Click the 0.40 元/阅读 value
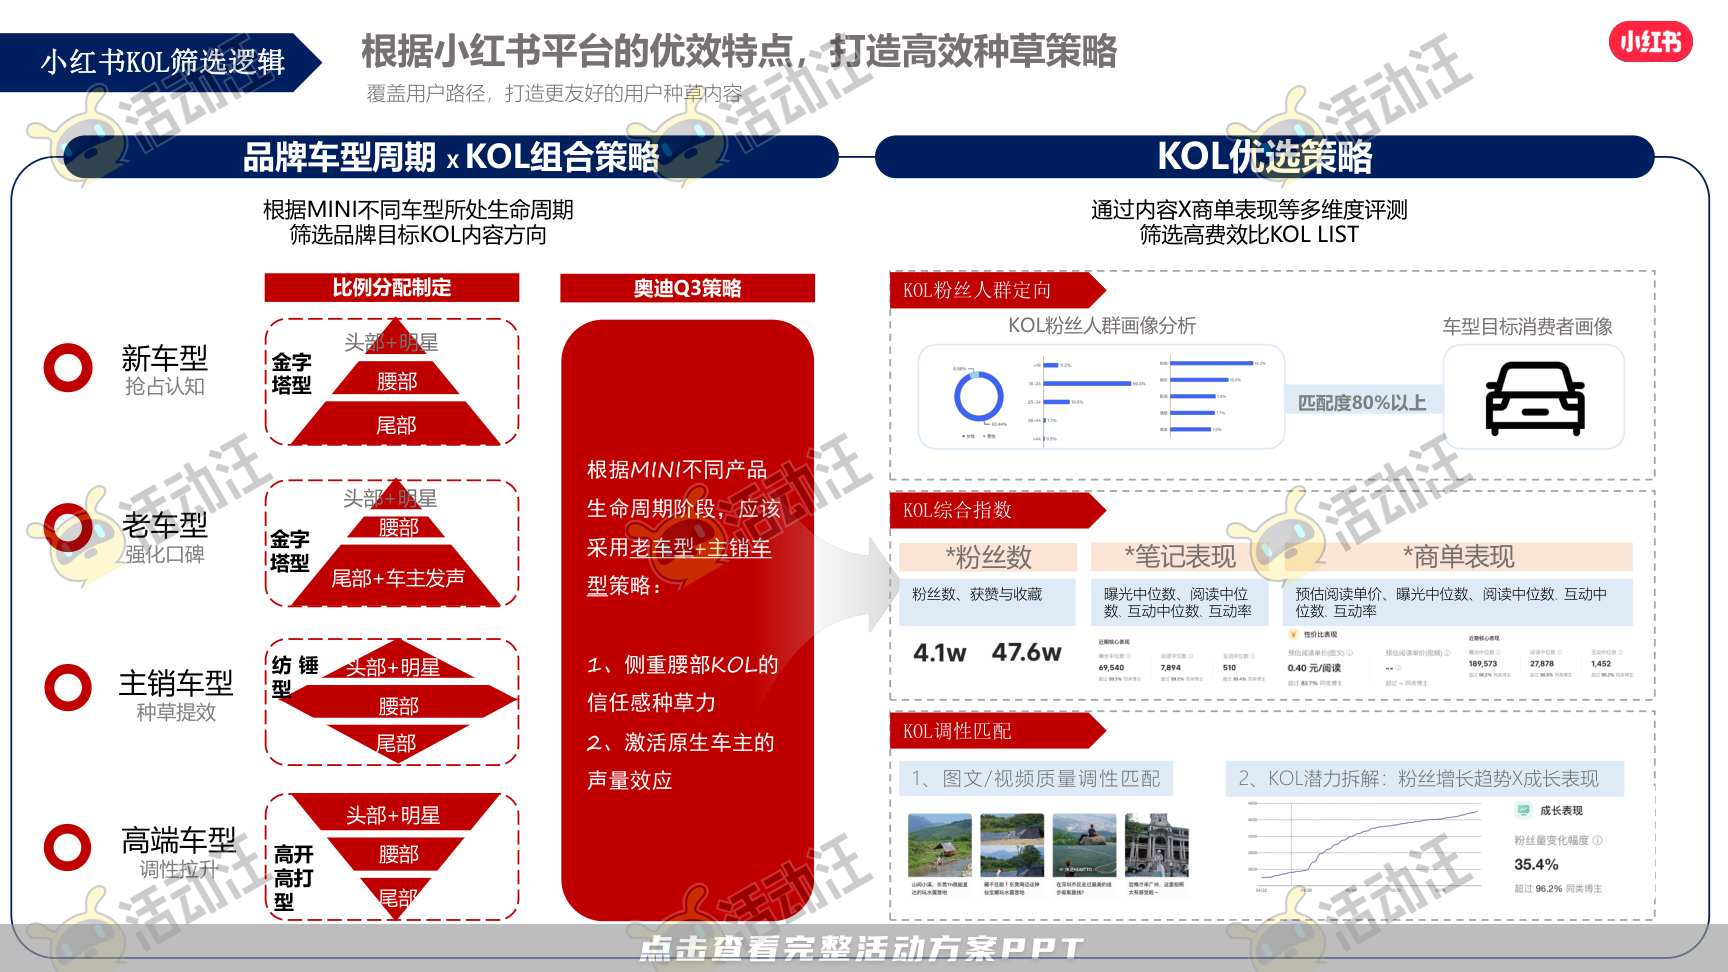 click(1314, 668)
